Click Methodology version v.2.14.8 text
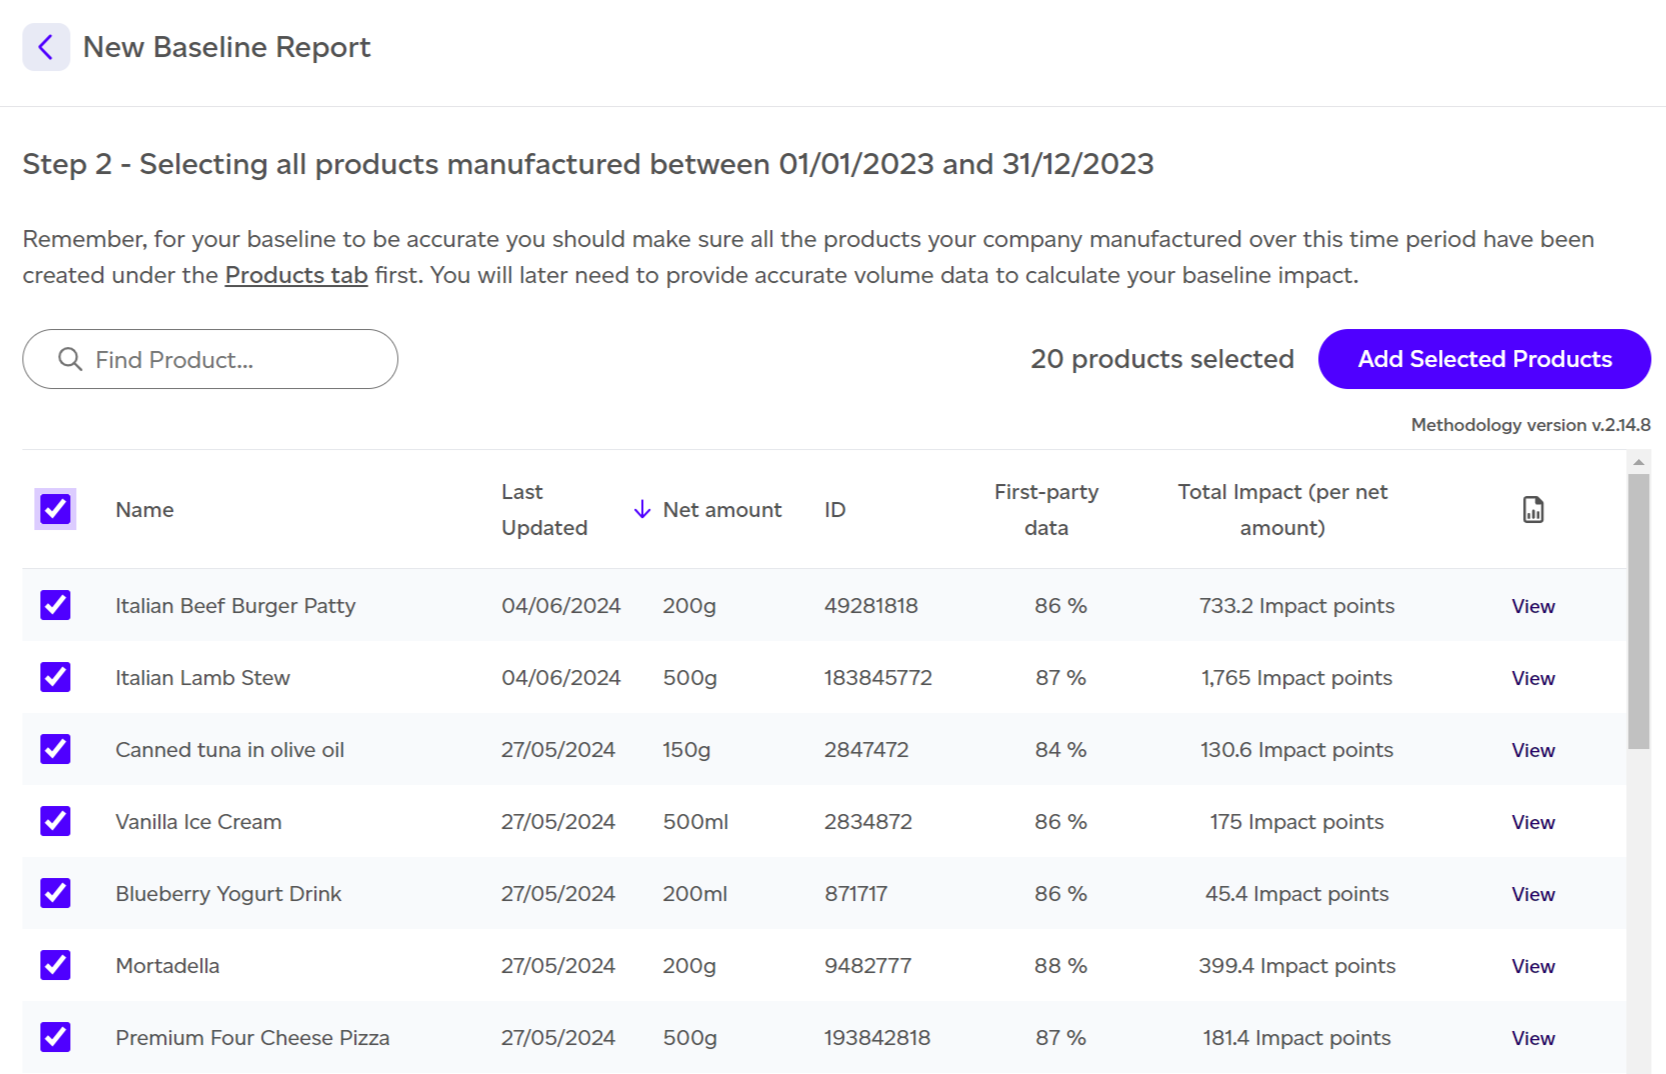Screen dimensions: 1666x1074 [1530, 425]
